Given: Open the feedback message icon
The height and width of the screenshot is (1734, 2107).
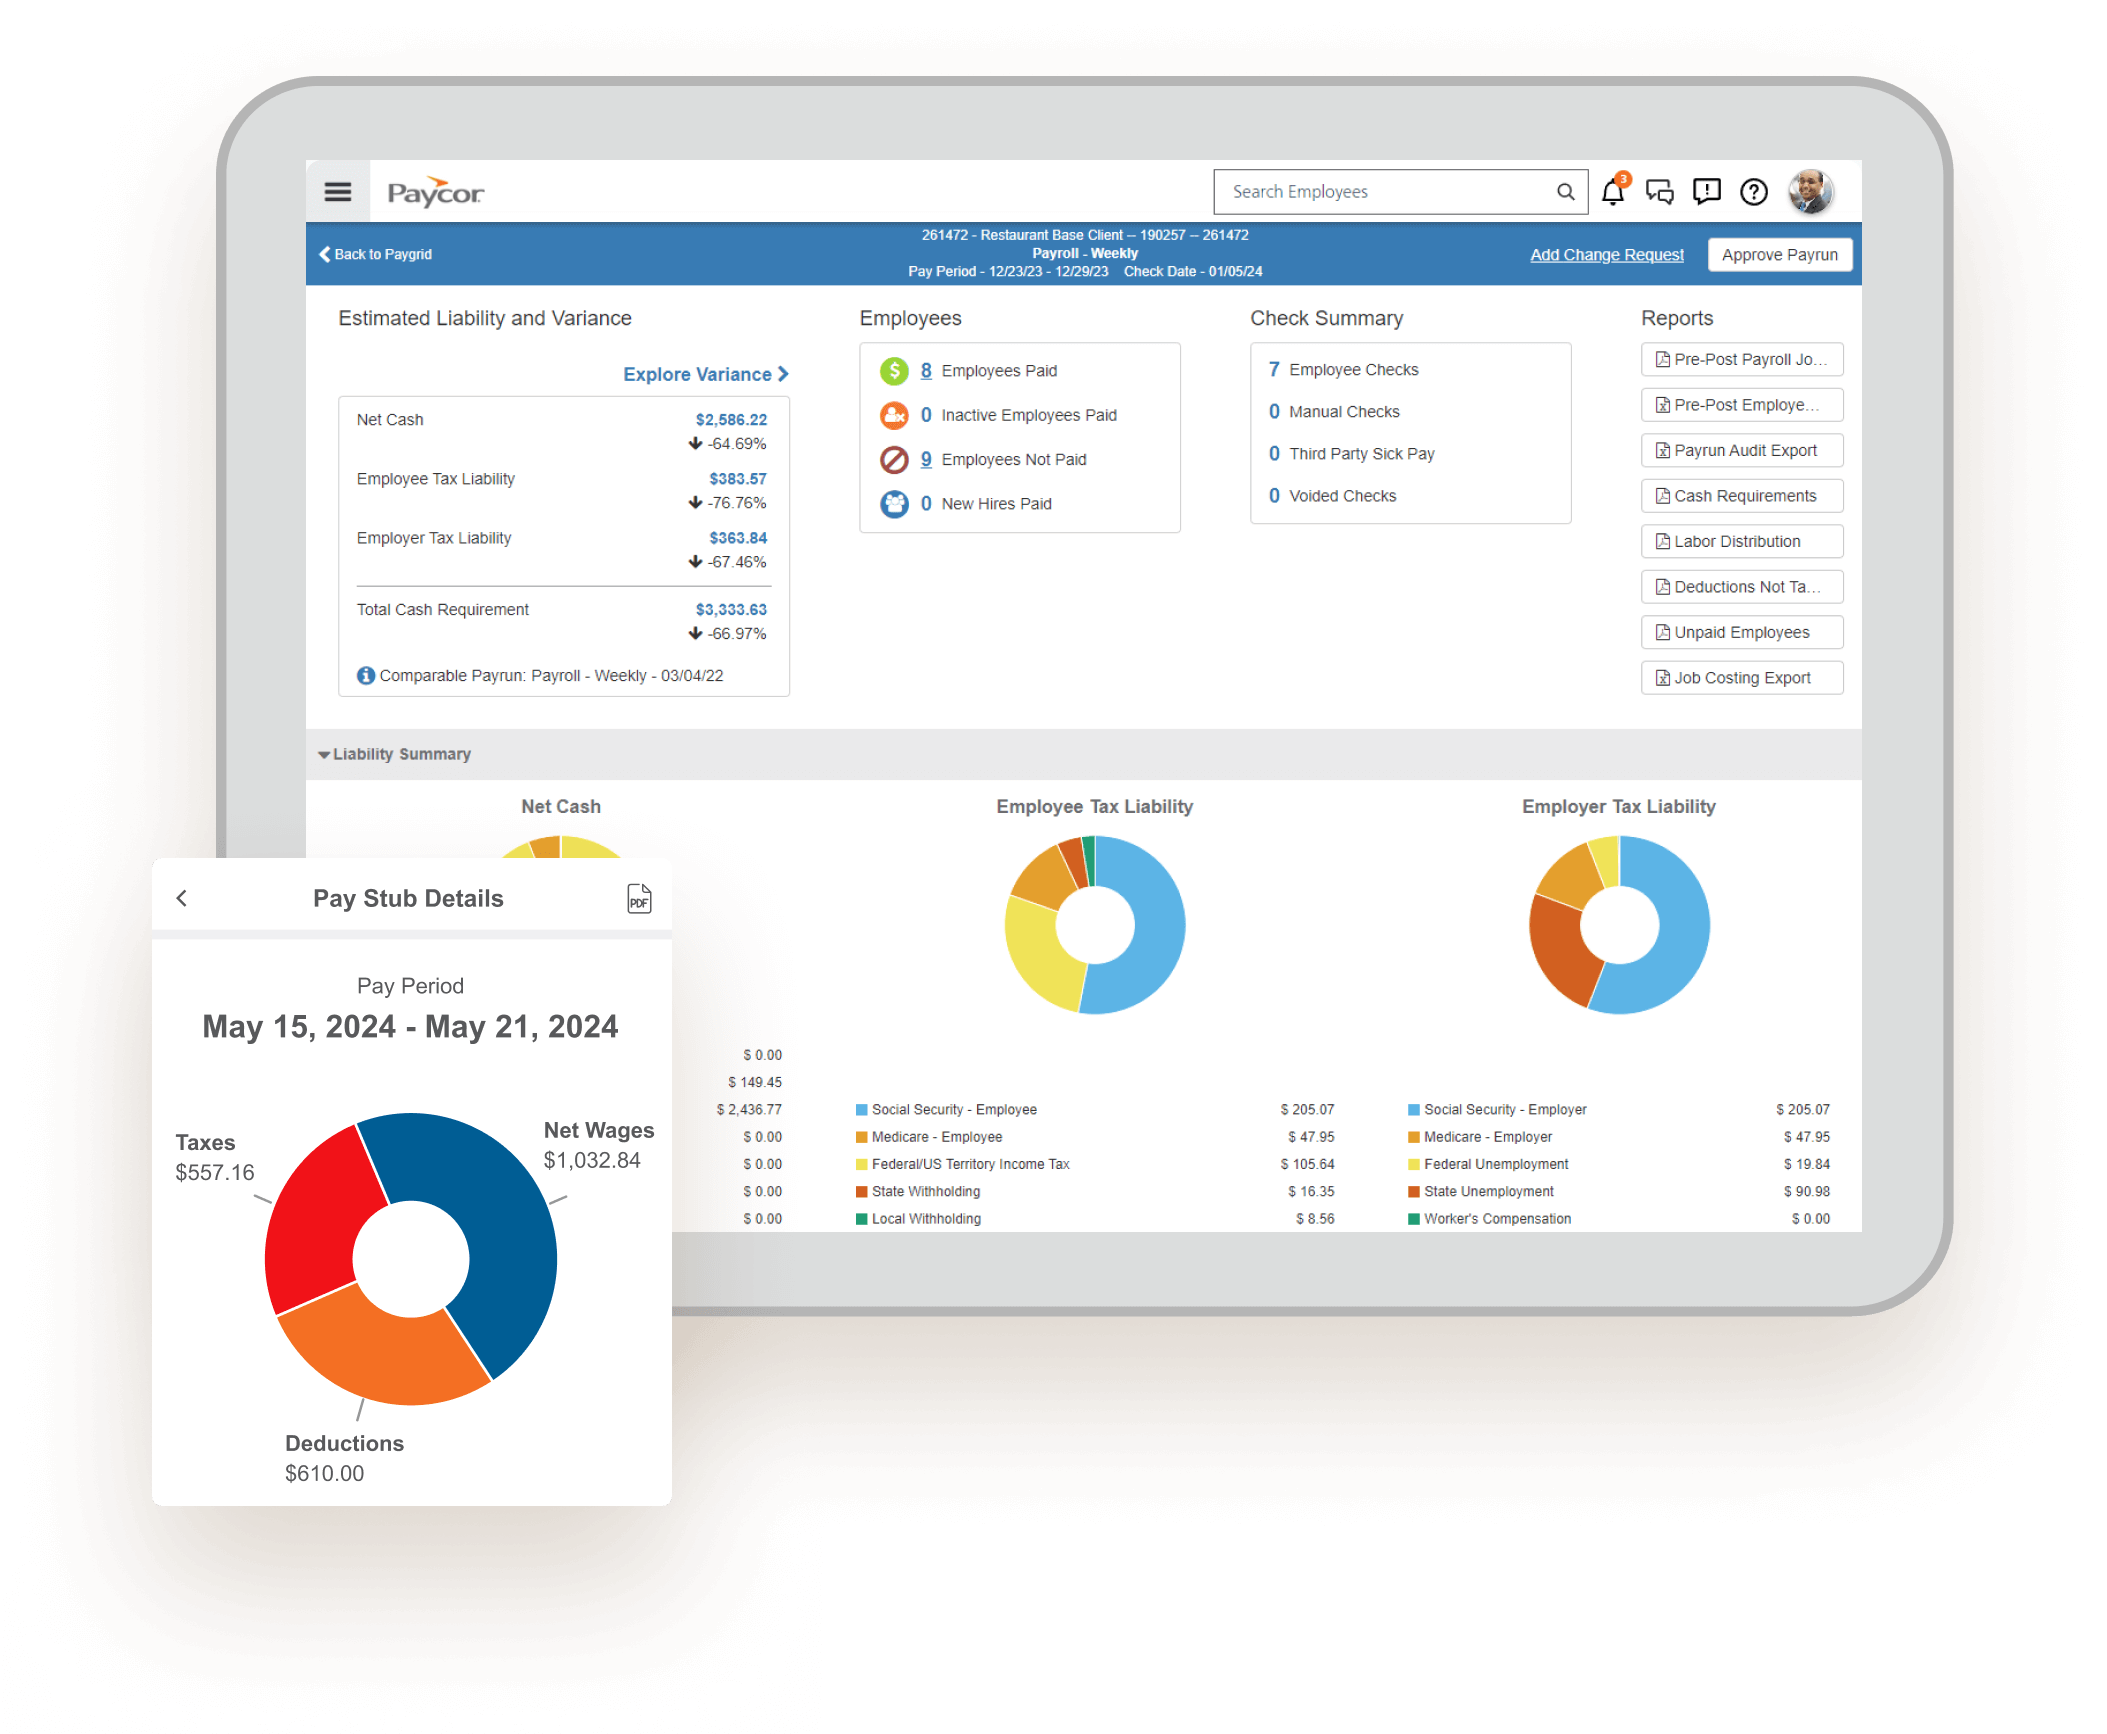Looking at the screenshot, I should [1707, 191].
